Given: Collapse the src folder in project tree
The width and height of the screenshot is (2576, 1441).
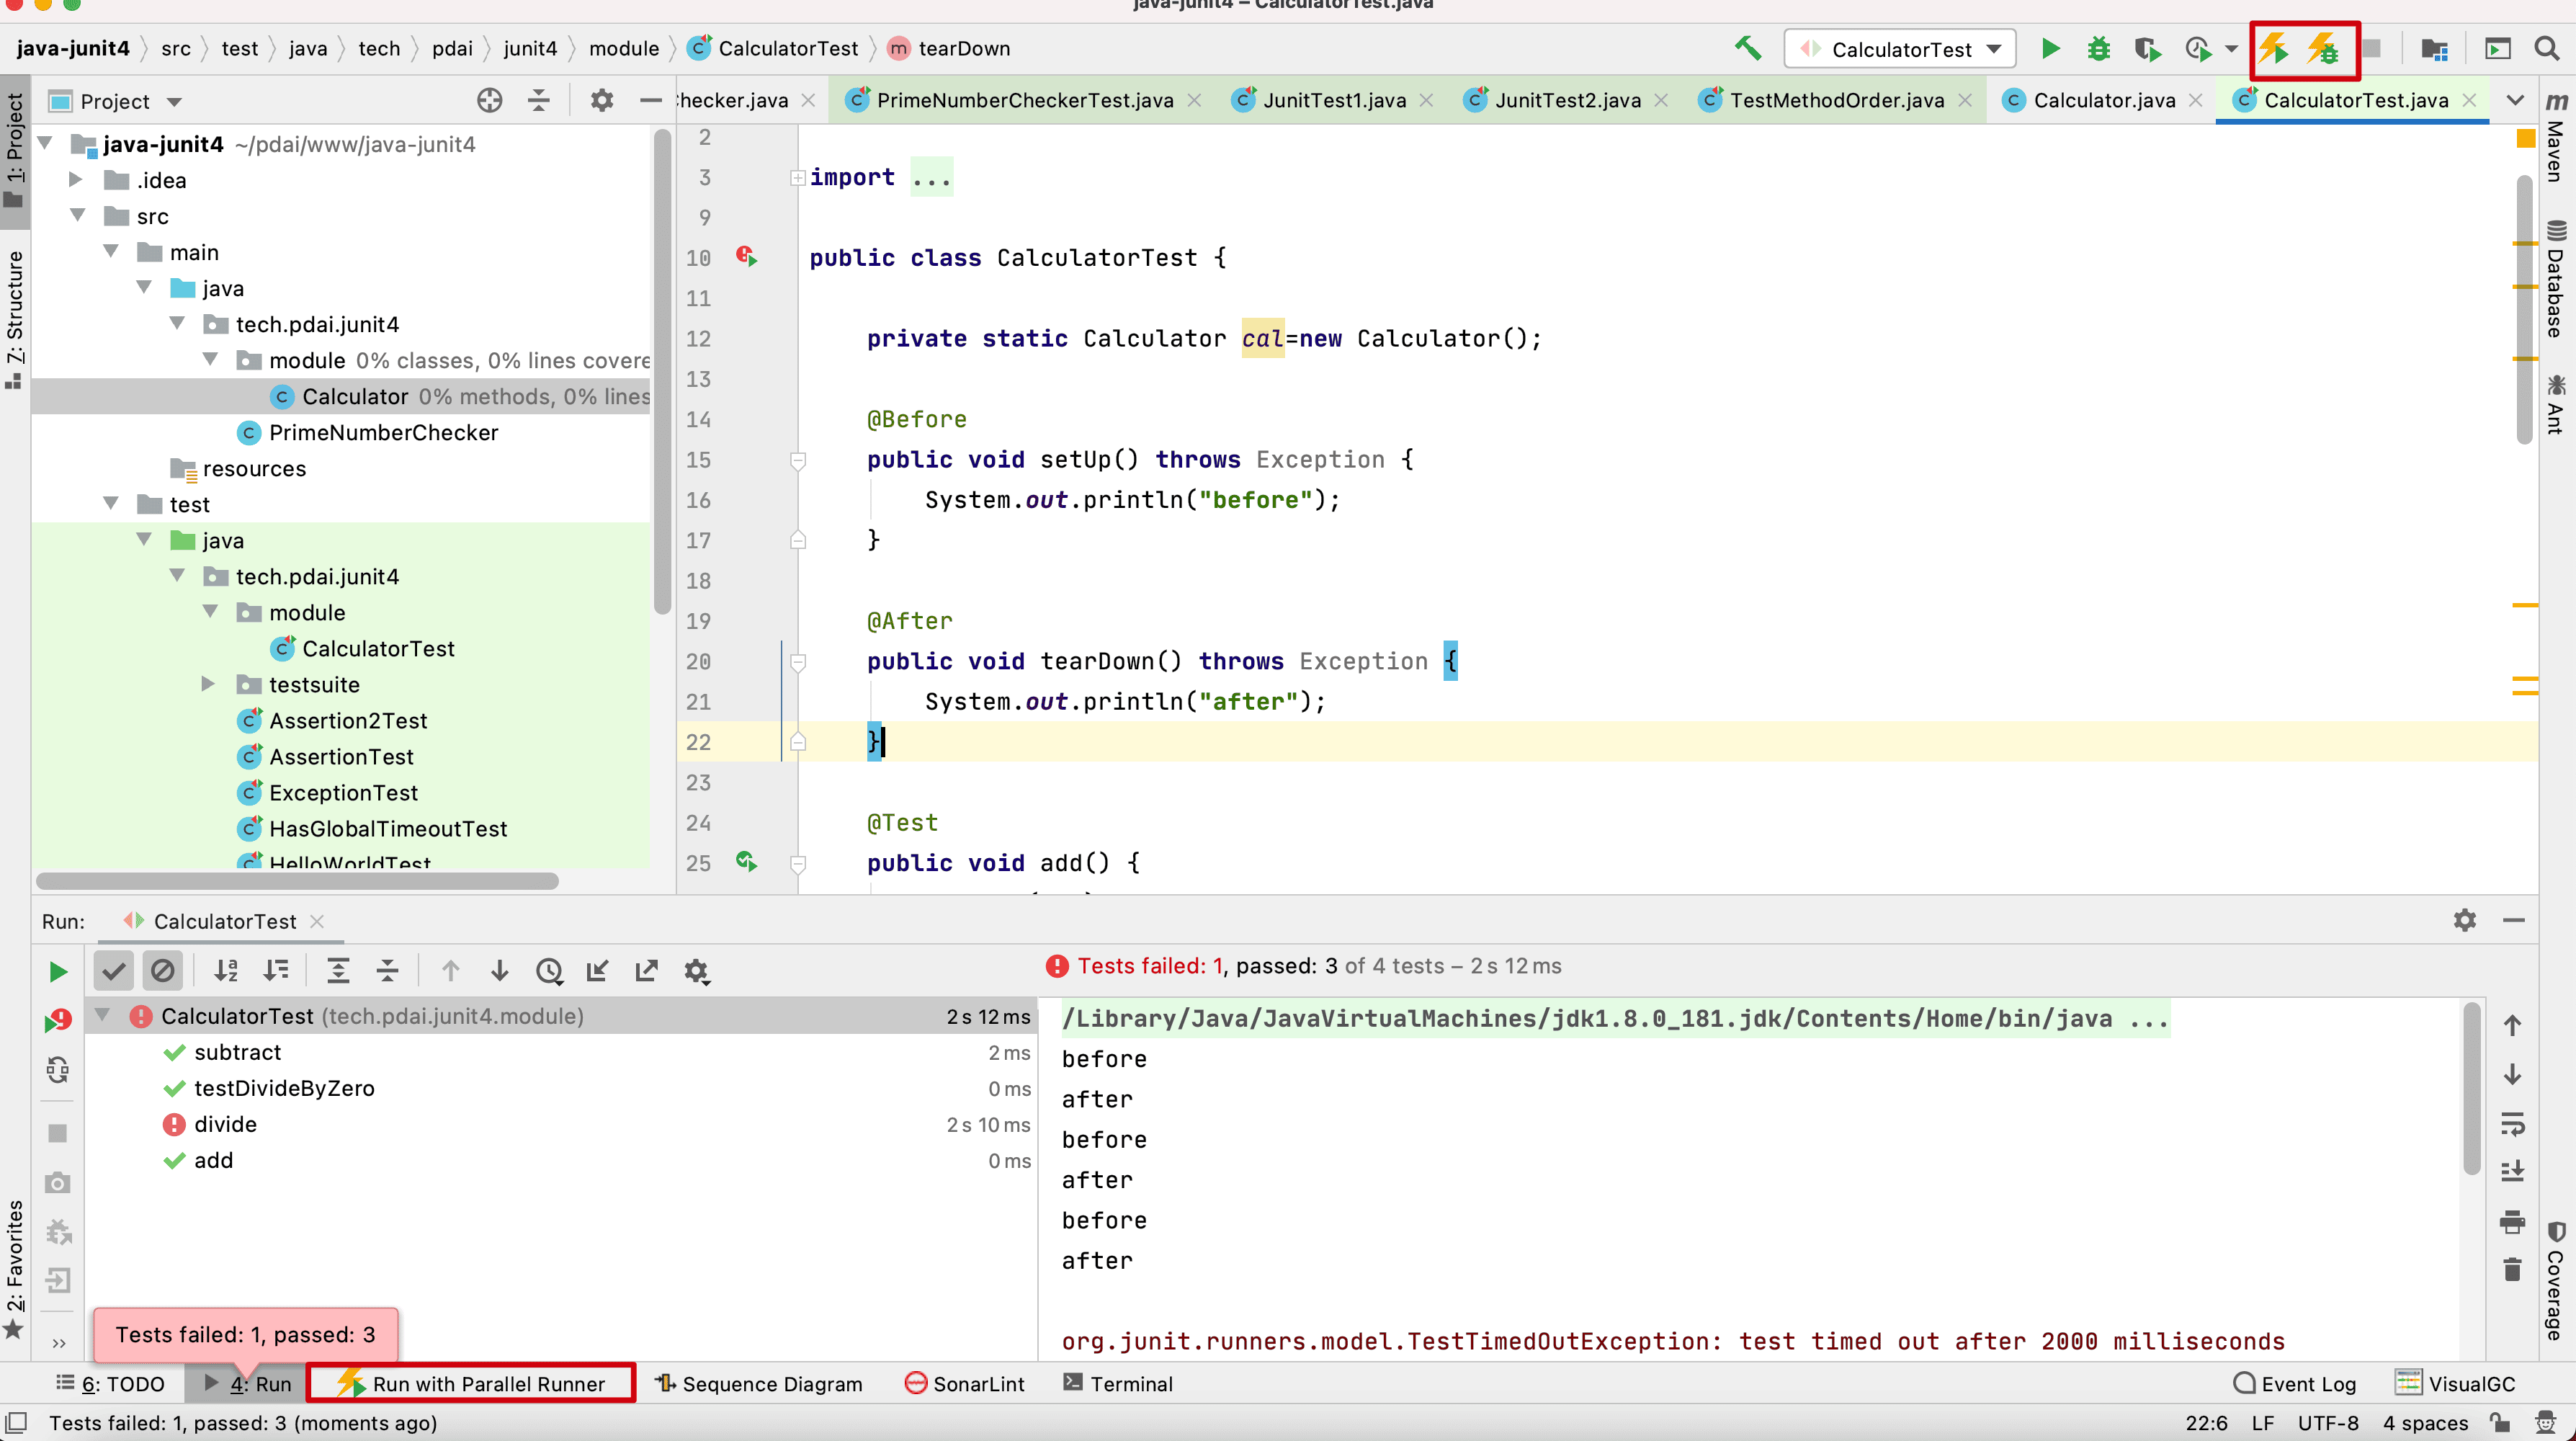Looking at the screenshot, I should [x=77, y=216].
